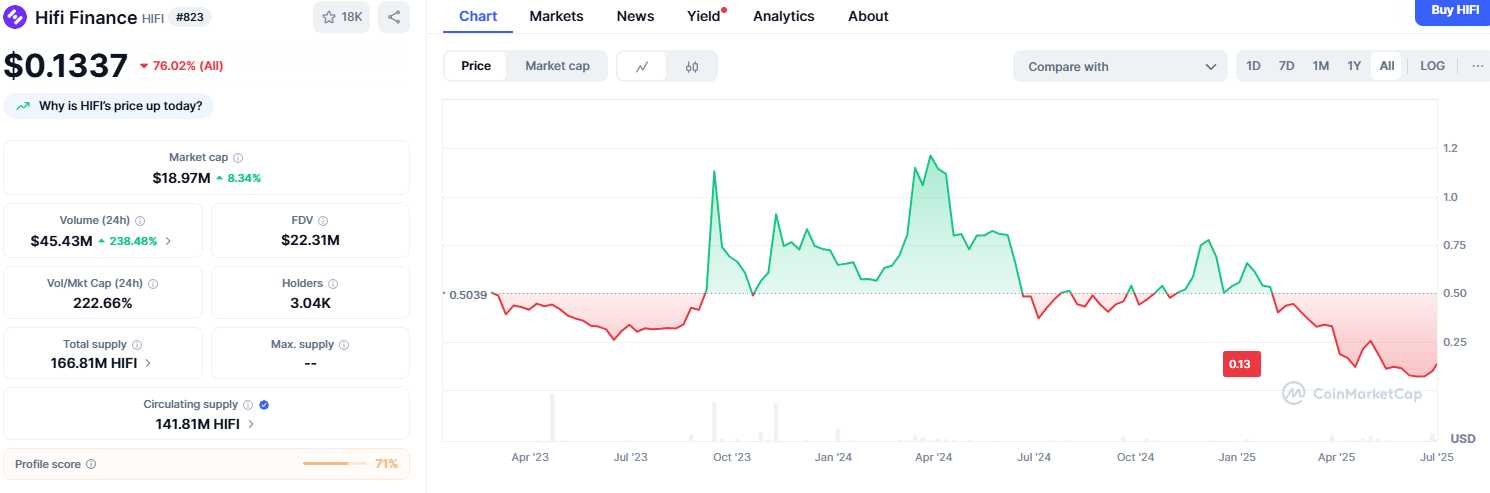Toggle LOG scale on chart

tap(1432, 66)
